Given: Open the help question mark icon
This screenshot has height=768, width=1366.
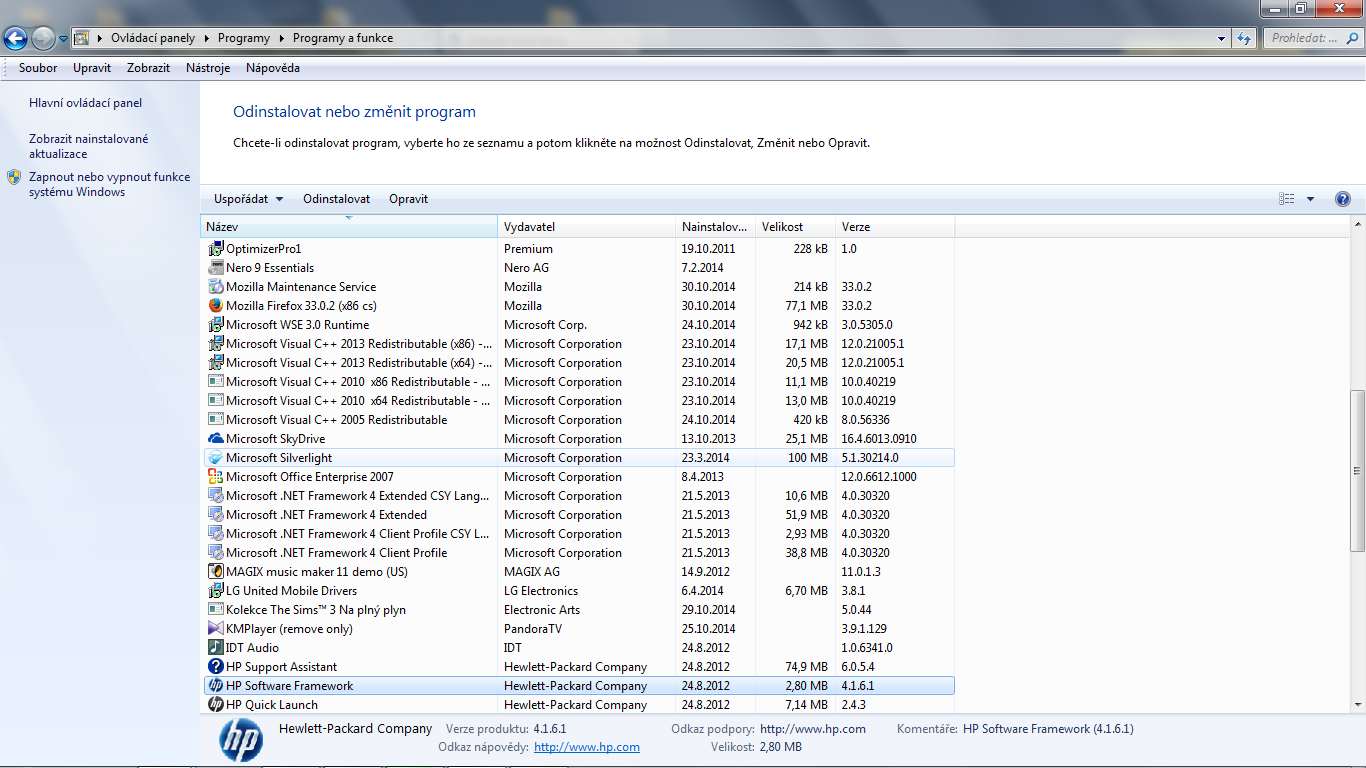Looking at the screenshot, I should 1343,199.
